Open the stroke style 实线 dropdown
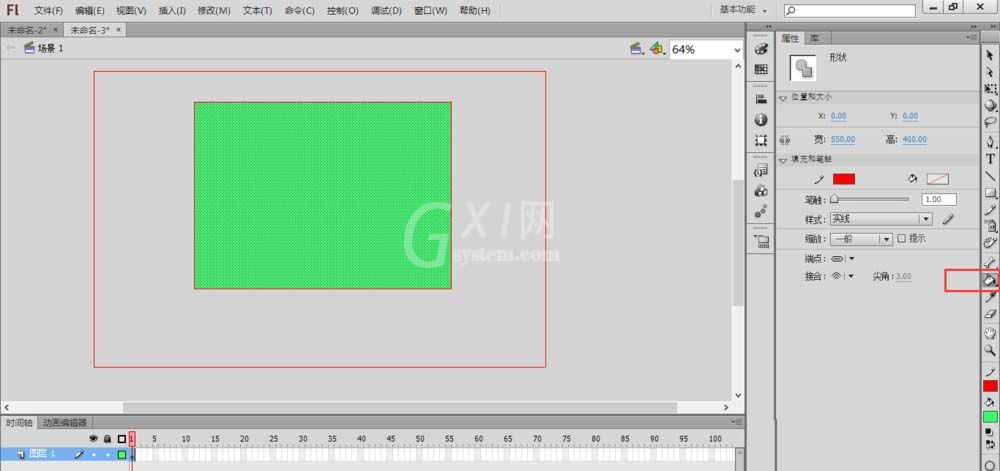The image size is (1000, 471). tap(881, 219)
